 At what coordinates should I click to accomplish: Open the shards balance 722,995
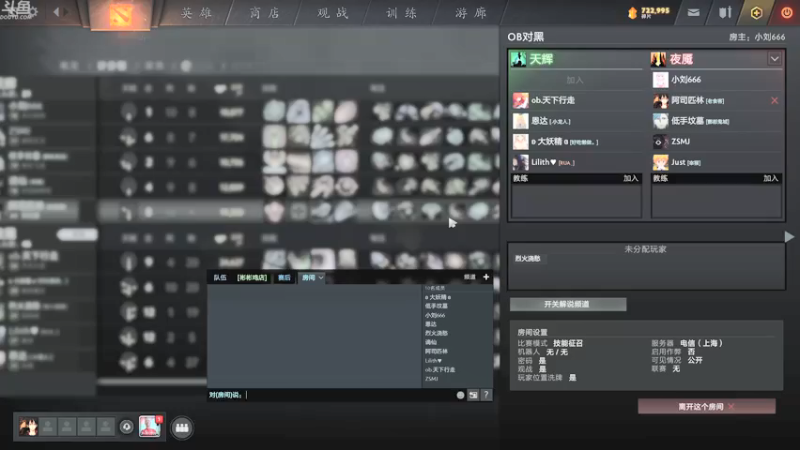[x=648, y=12]
